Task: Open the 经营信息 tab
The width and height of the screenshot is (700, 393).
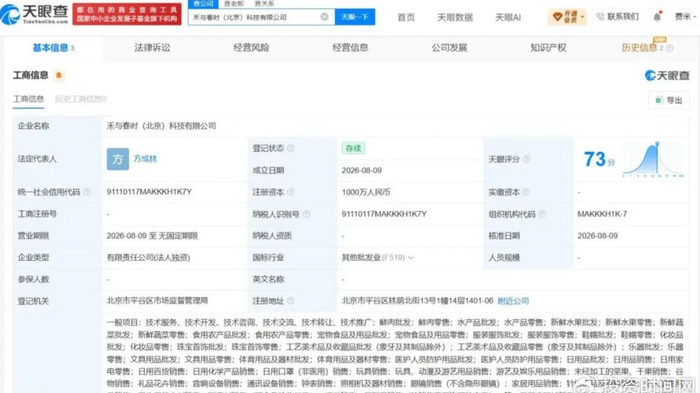Action: click(x=350, y=48)
